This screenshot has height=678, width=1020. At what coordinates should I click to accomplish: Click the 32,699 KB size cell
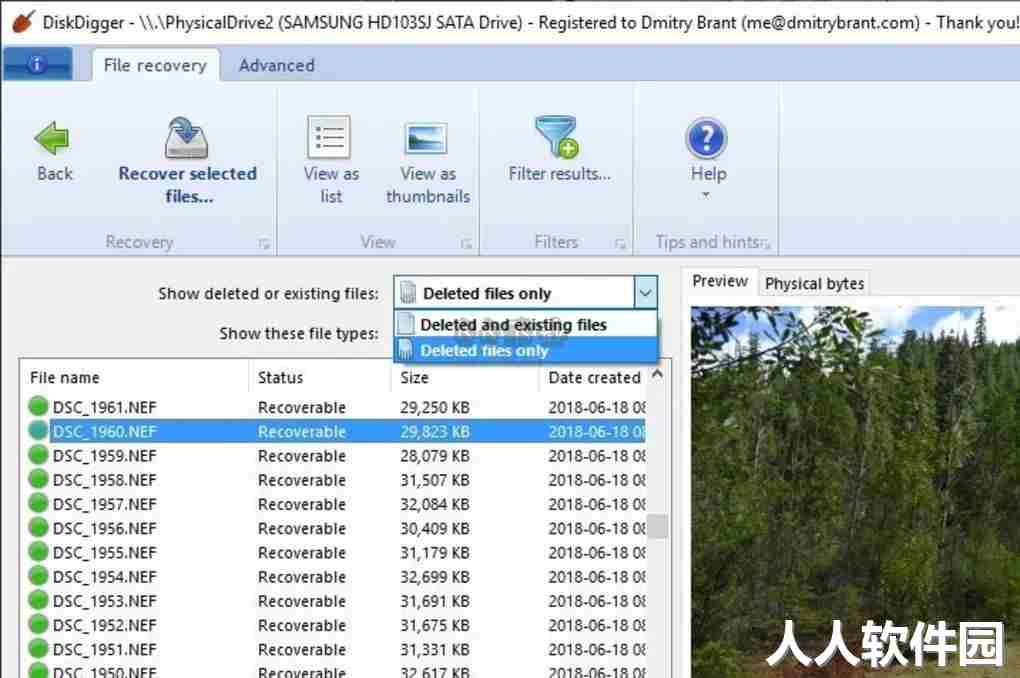[x=435, y=576]
